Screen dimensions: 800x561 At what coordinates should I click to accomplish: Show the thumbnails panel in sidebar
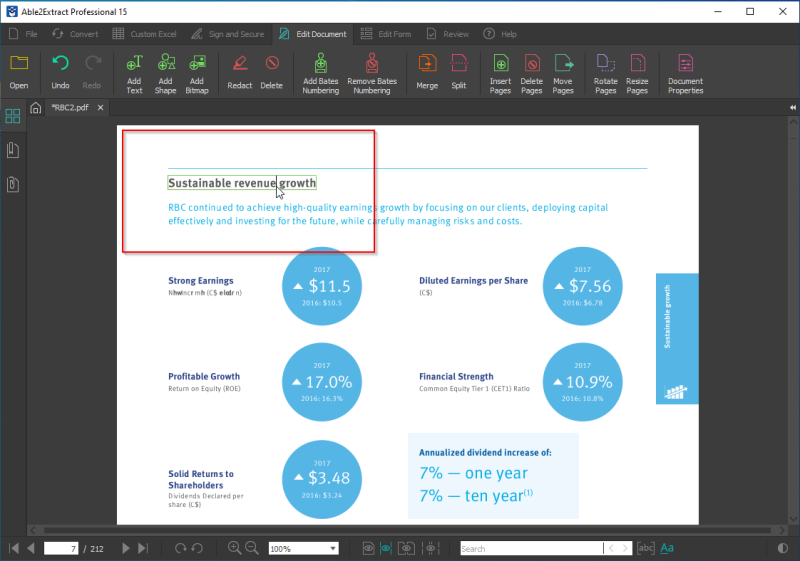point(13,116)
